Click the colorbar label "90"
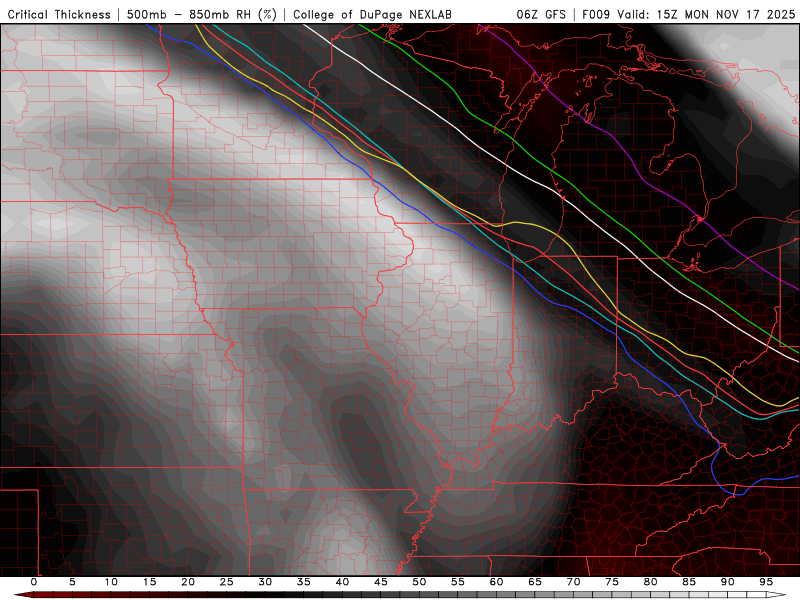 click(x=728, y=582)
